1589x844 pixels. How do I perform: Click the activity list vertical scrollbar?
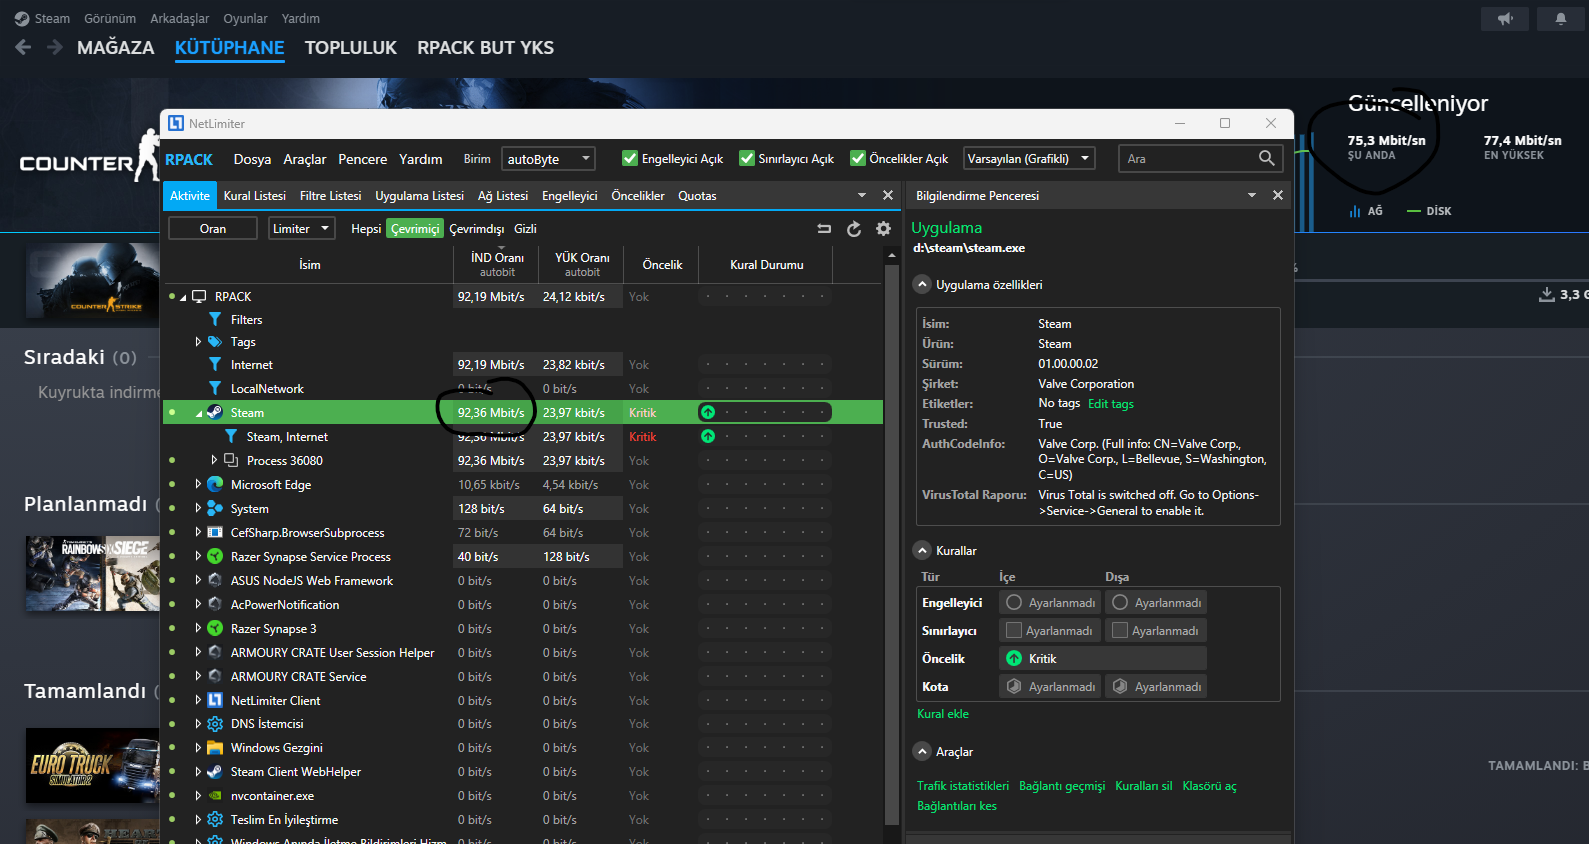click(891, 545)
